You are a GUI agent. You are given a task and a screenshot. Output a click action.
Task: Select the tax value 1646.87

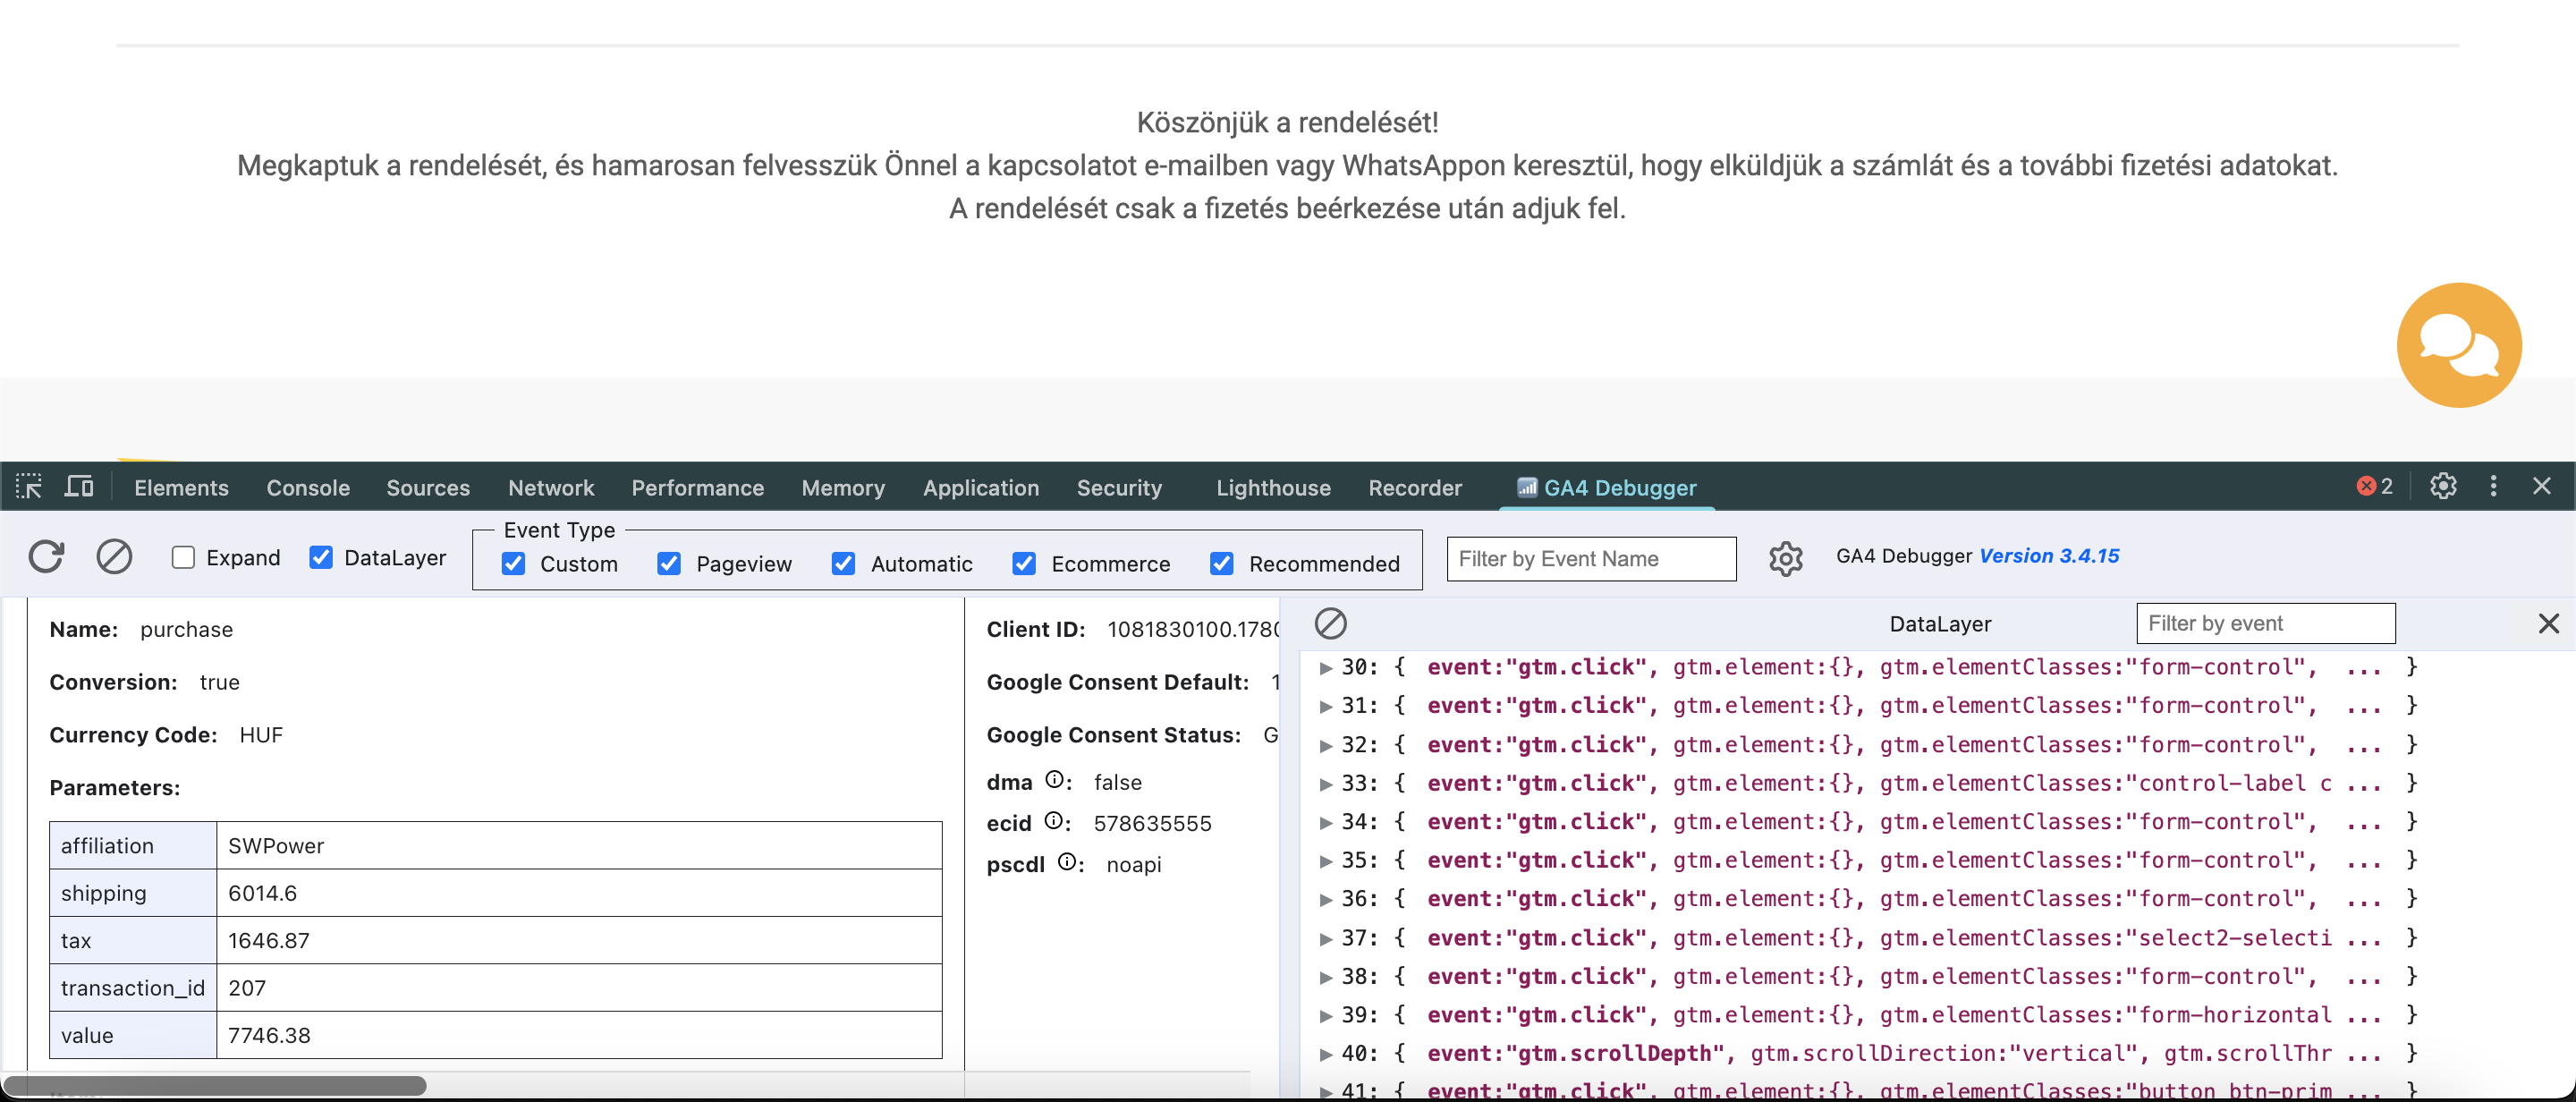click(x=269, y=940)
